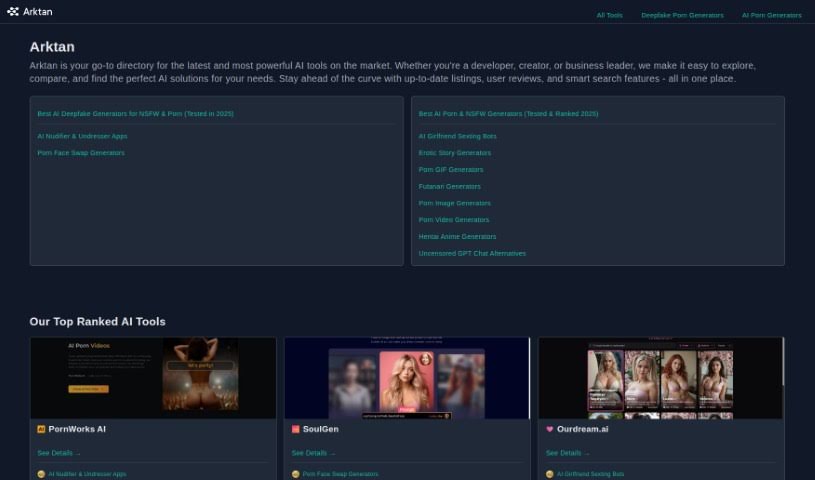Open the Hentai Anime Generators category
This screenshot has height=480, width=815.
click(x=457, y=237)
